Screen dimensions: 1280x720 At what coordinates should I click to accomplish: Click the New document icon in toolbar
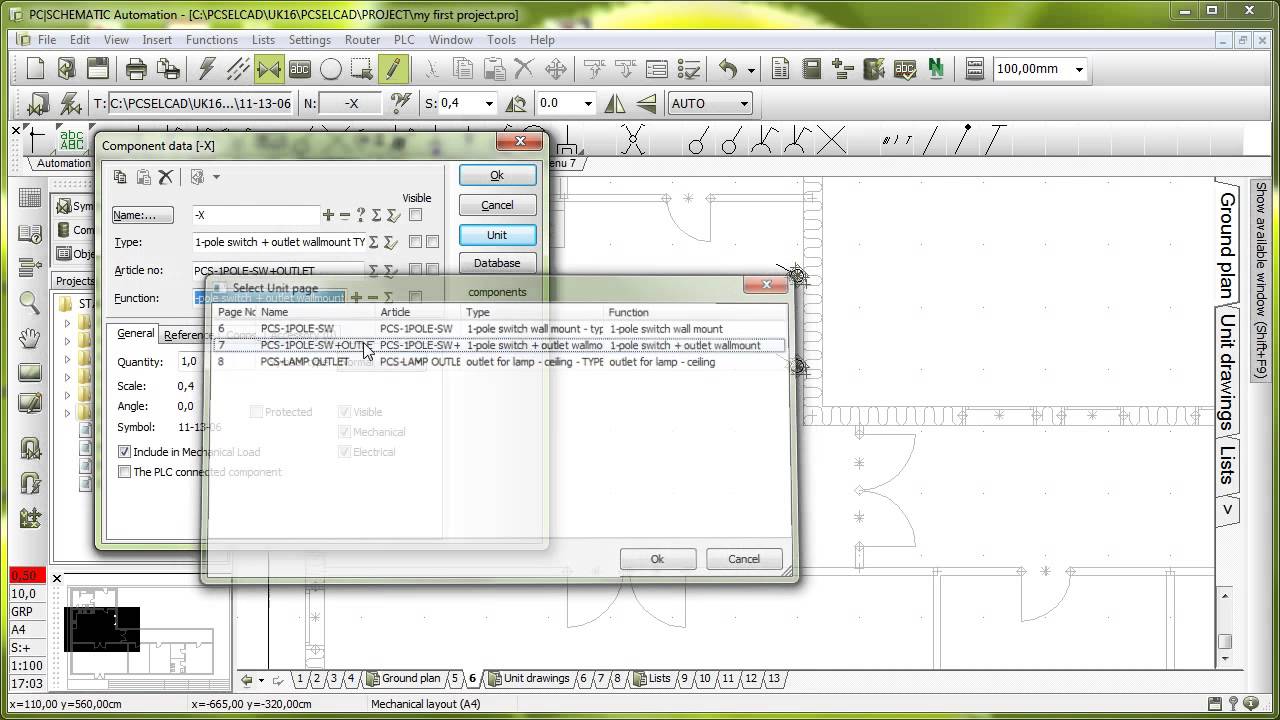[35, 69]
